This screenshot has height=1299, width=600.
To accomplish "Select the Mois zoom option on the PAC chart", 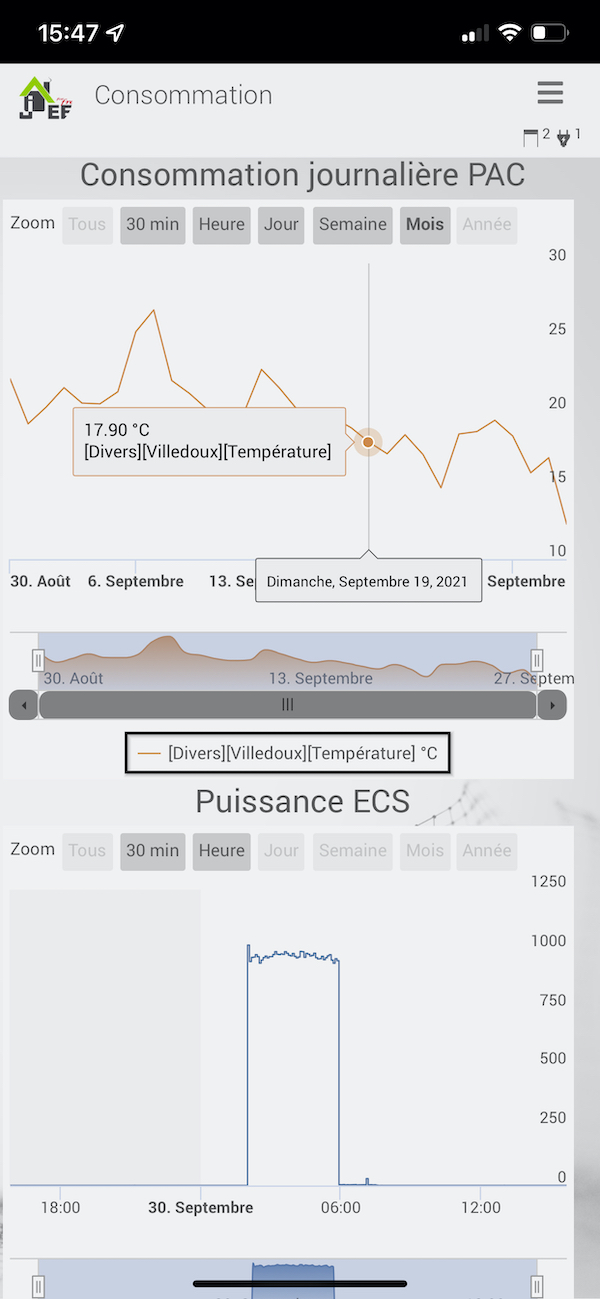I will 424,224.
